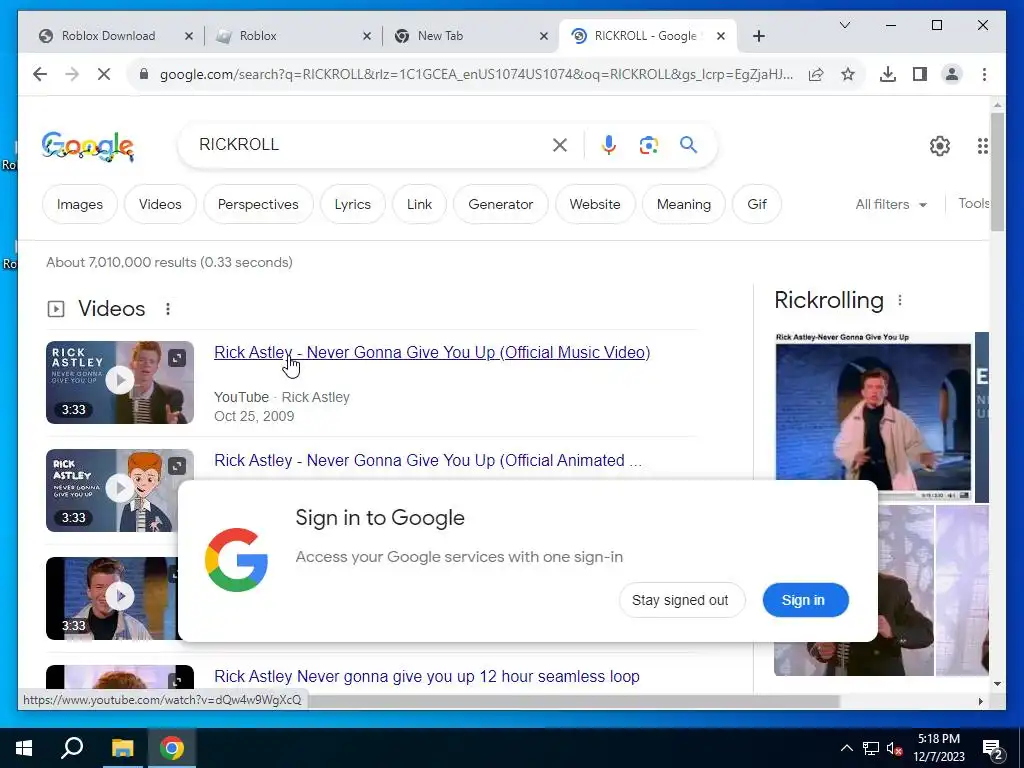The image size is (1024, 768).
Task: Click blue Sign in button
Action: pos(805,600)
